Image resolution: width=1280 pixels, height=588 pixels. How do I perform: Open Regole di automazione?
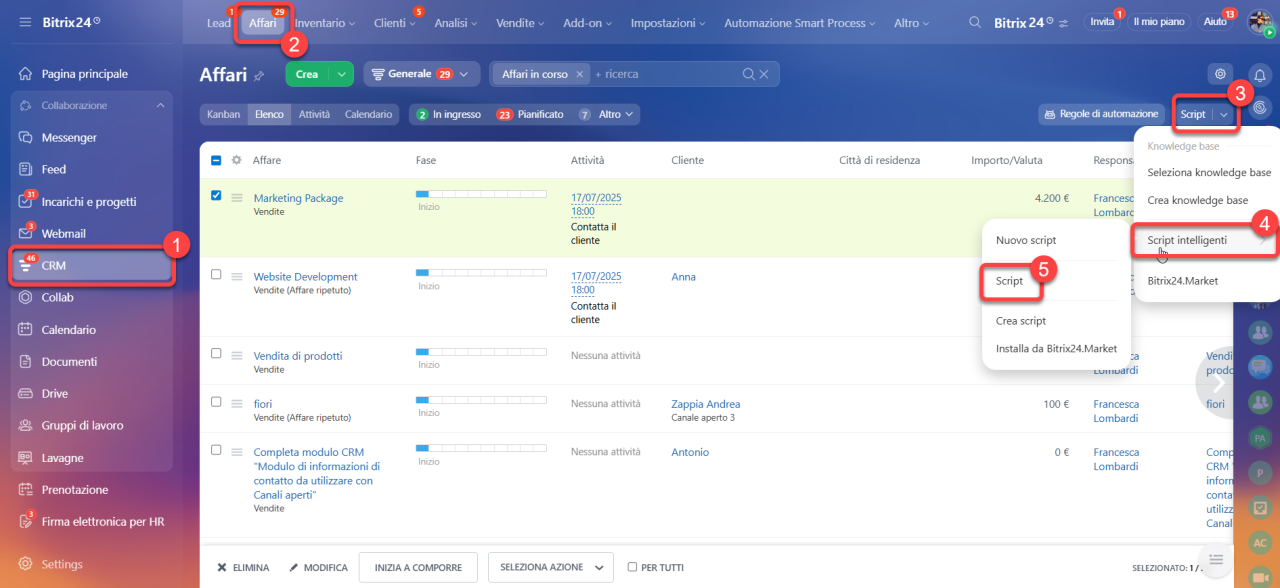1100,114
